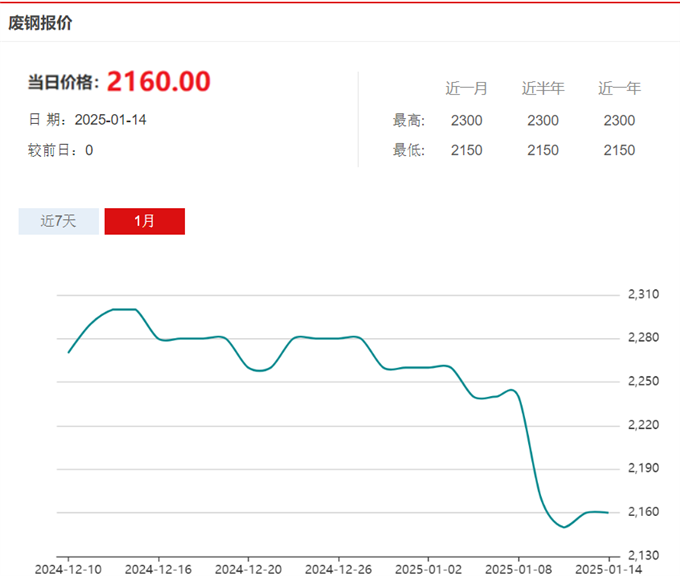Click the 2,220 y-axis label
Image resolution: width=680 pixels, height=576 pixels.
point(644,425)
